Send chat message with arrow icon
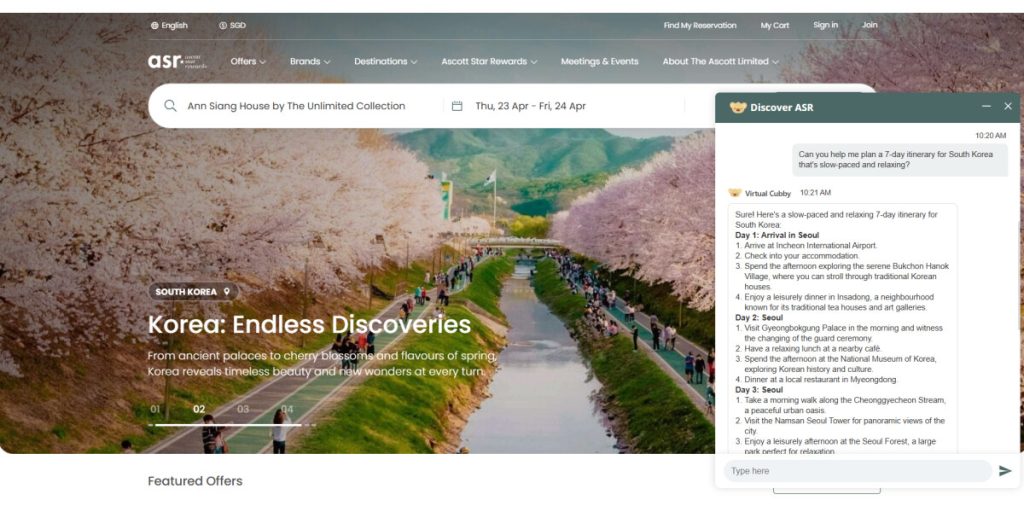The height and width of the screenshot is (512, 1024). [1004, 471]
